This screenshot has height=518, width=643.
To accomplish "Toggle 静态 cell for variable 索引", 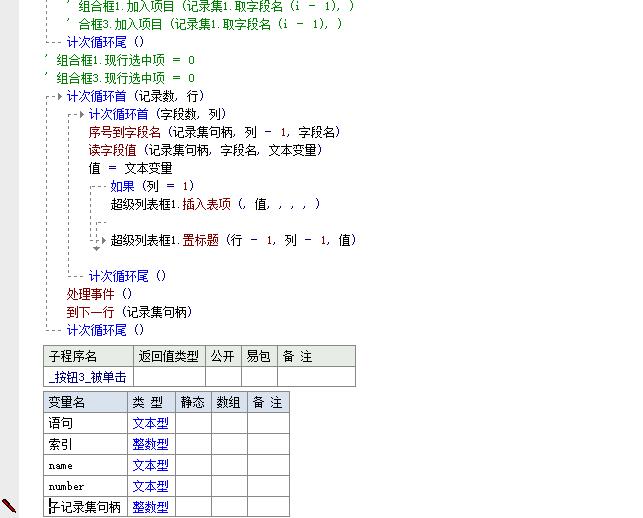I will tap(194, 444).
